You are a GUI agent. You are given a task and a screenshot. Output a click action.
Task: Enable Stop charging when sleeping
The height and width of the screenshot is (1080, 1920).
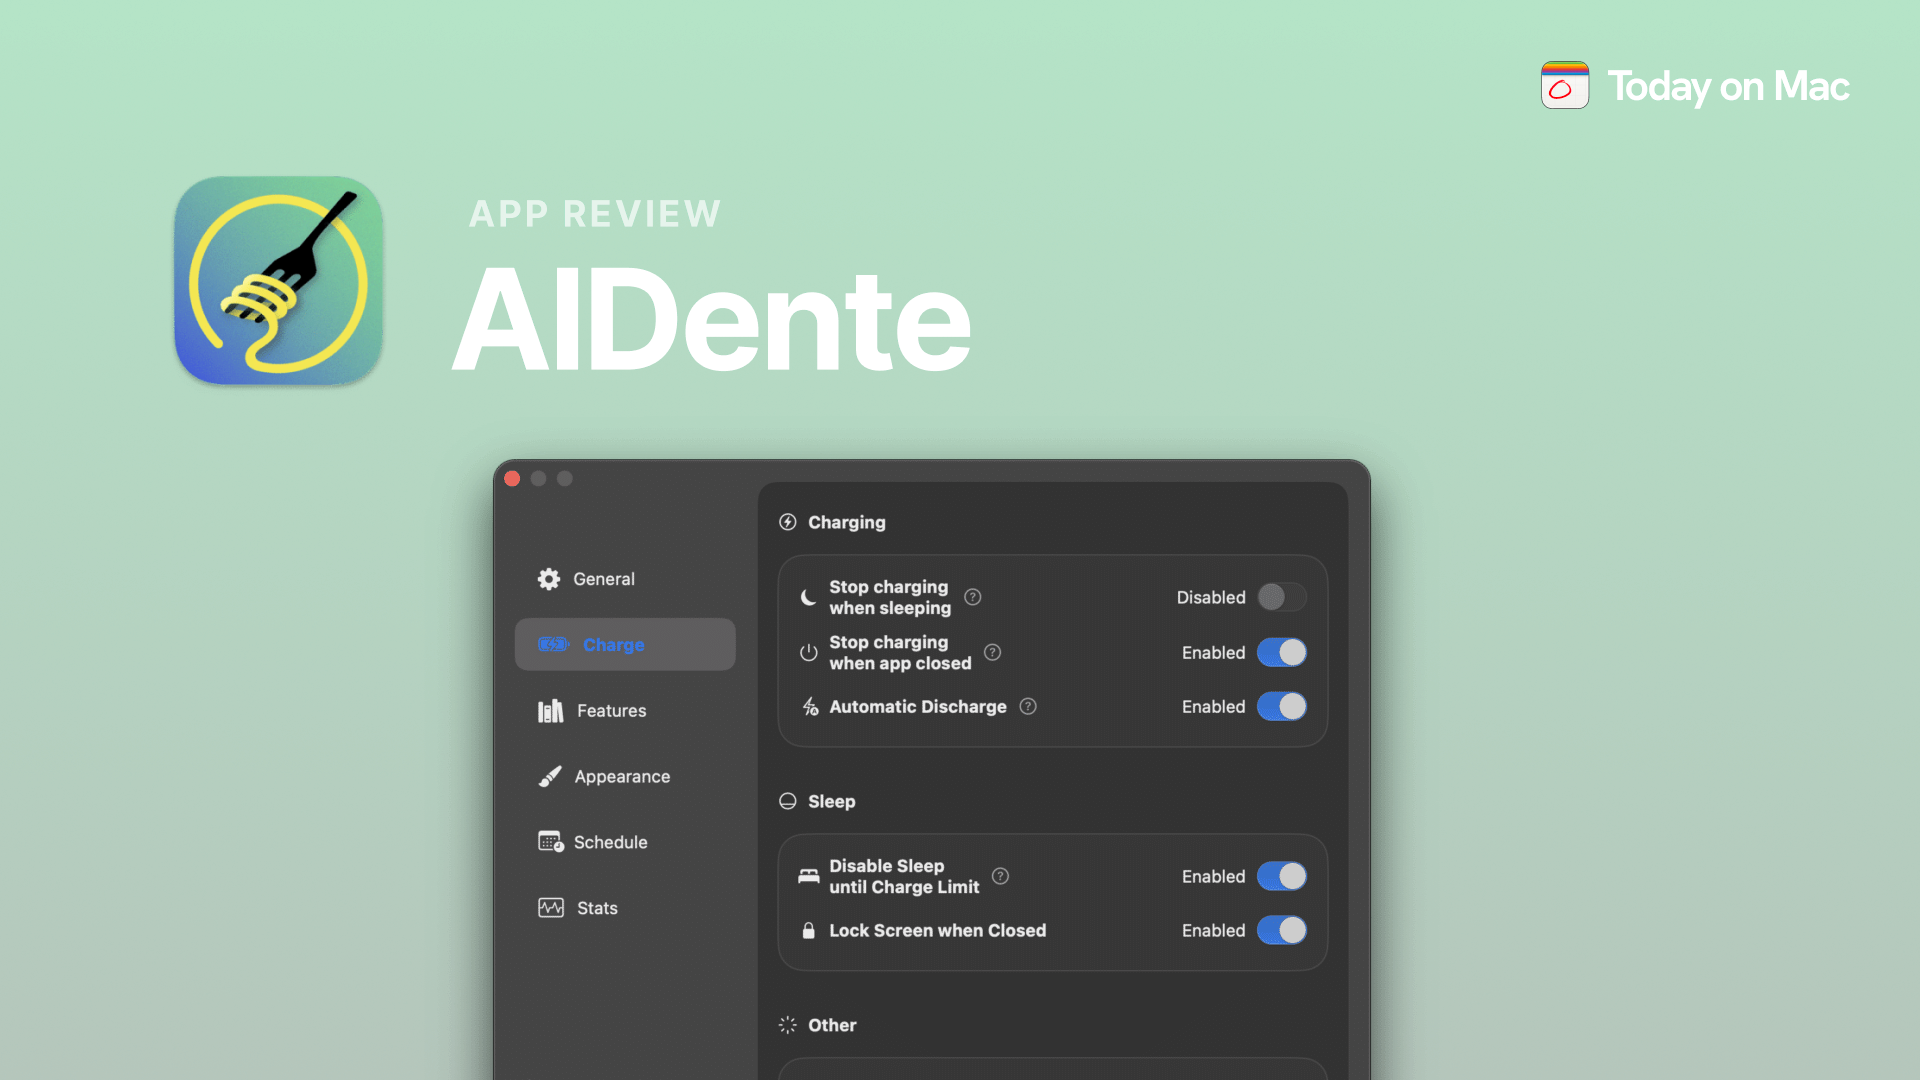click(x=1281, y=597)
